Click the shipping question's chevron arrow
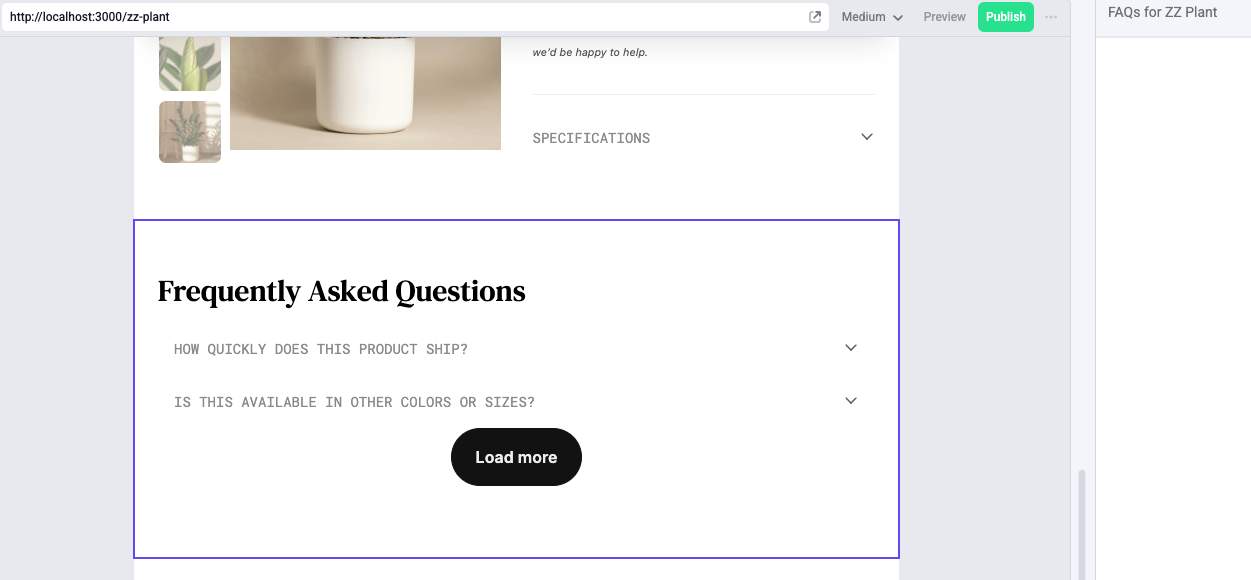The image size is (1251, 580). pos(851,347)
